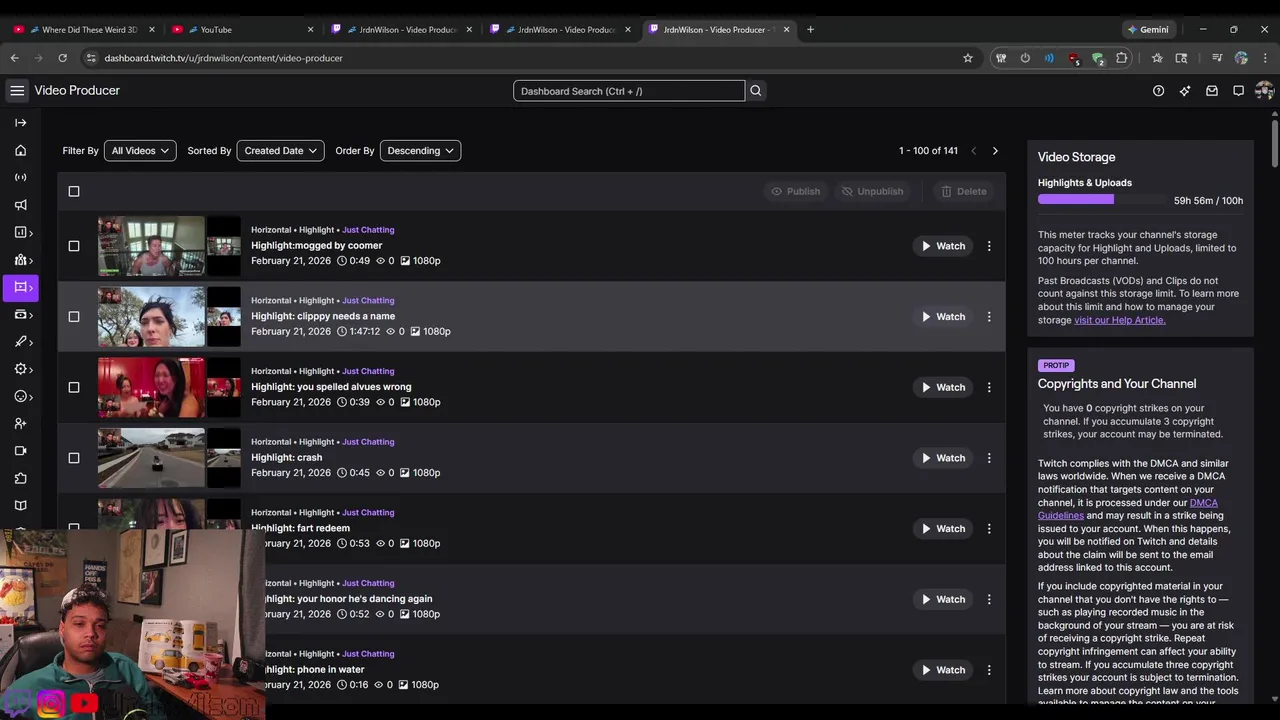Click the sidebar collapse/expand arrow icon
The width and height of the screenshot is (1280, 720).
click(x=20, y=123)
